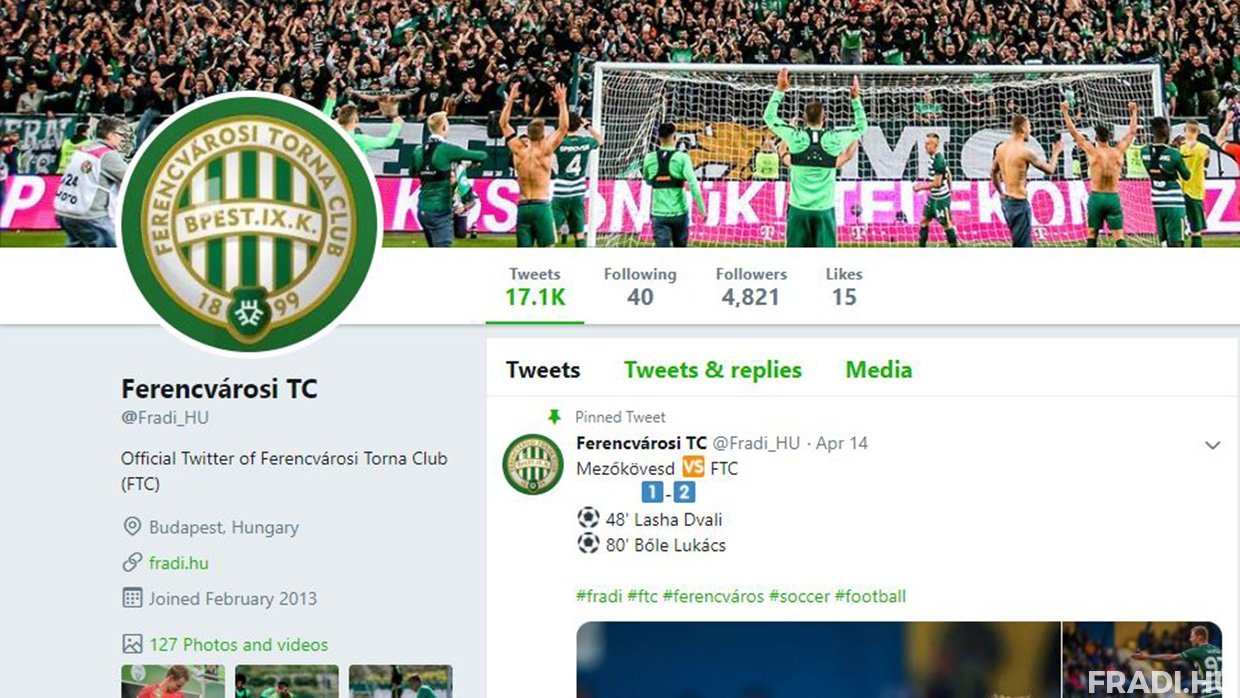
Task: Open the large Ferencvárosi Torna Club profile badge
Action: point(250,225)
